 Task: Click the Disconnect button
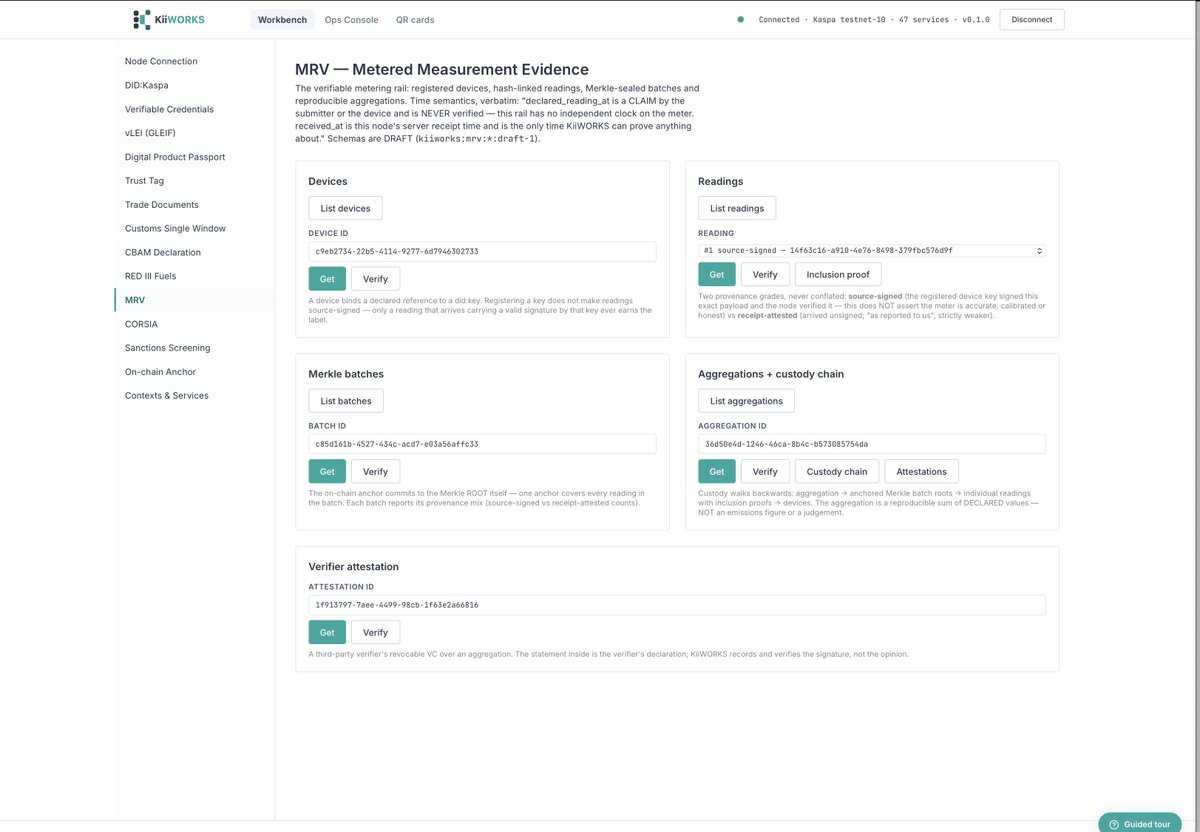tap(1032, 19)
